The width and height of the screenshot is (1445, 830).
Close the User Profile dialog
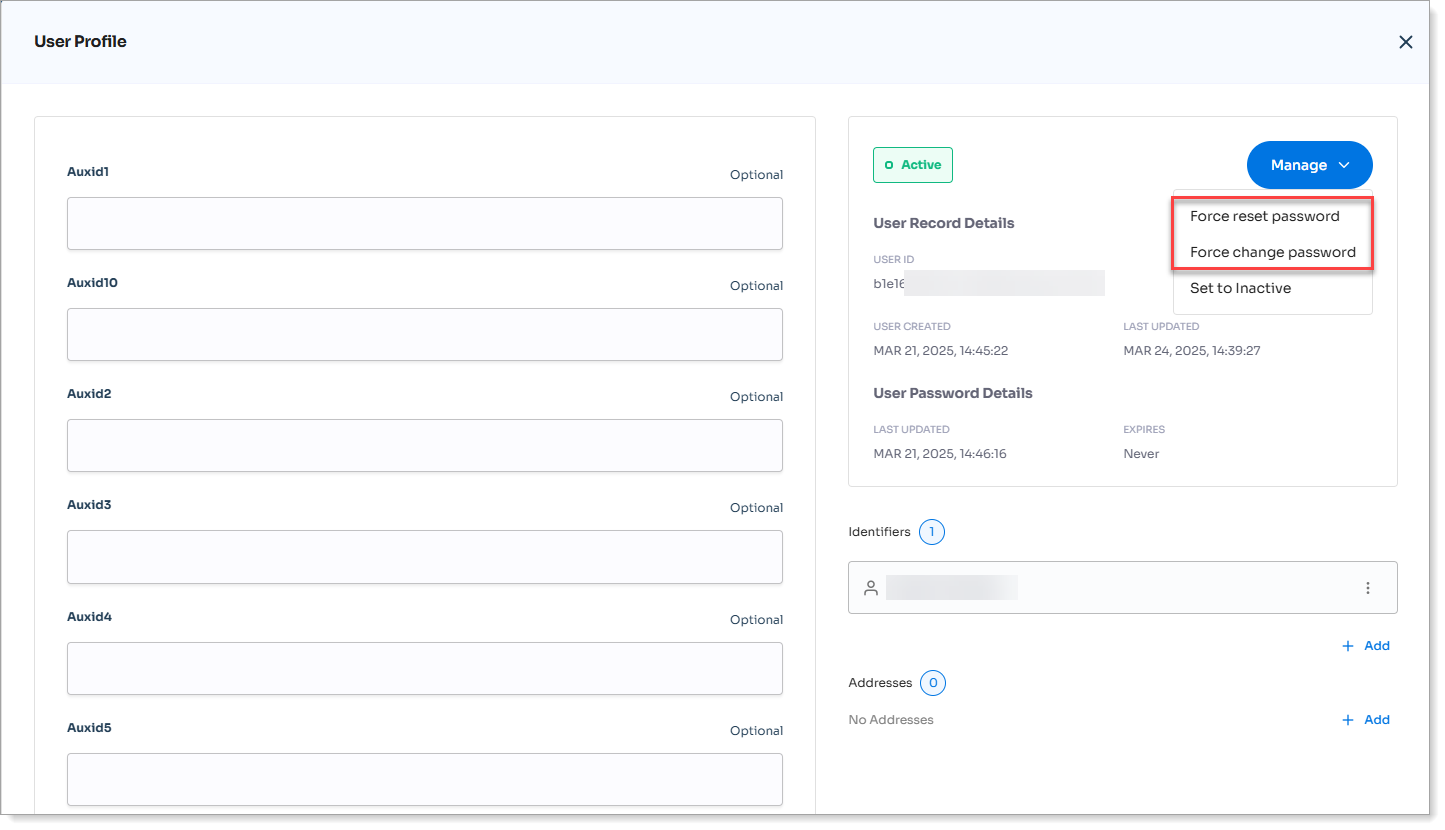pos(1405,42)
